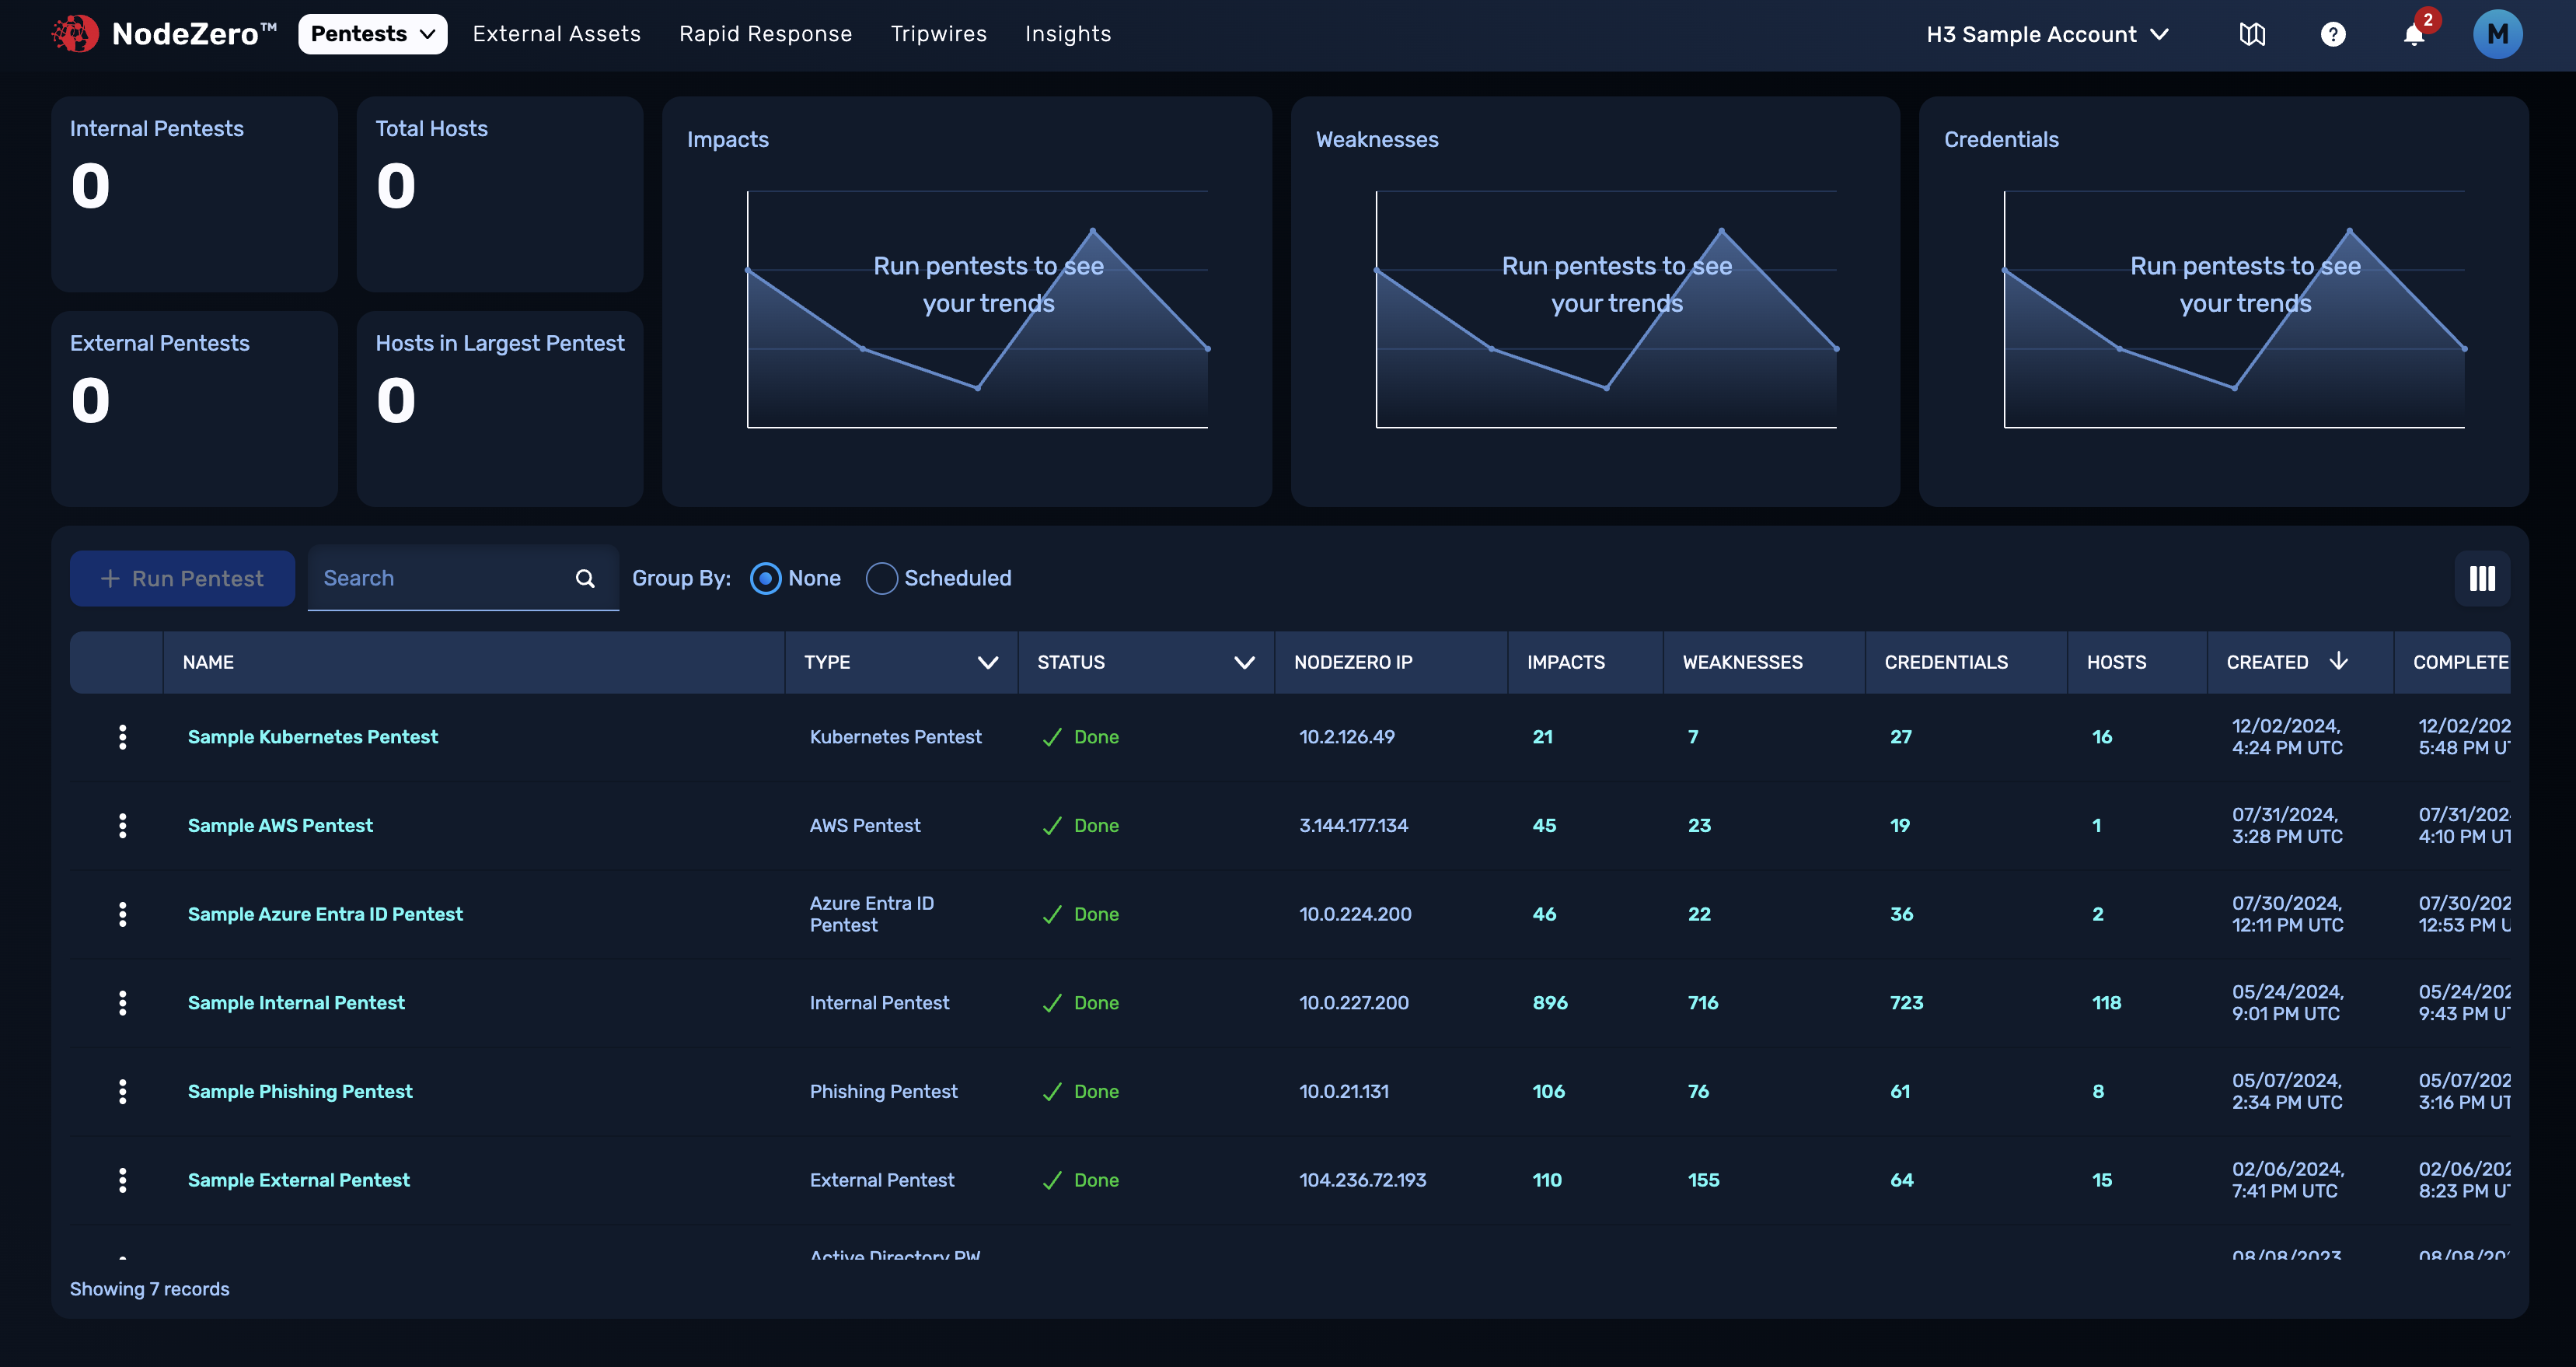Viewport: 2576px width, 1367px height.
Task: Open the kebab menu for Sample AWS Pentest row
Action: click(x=122, y=825)
